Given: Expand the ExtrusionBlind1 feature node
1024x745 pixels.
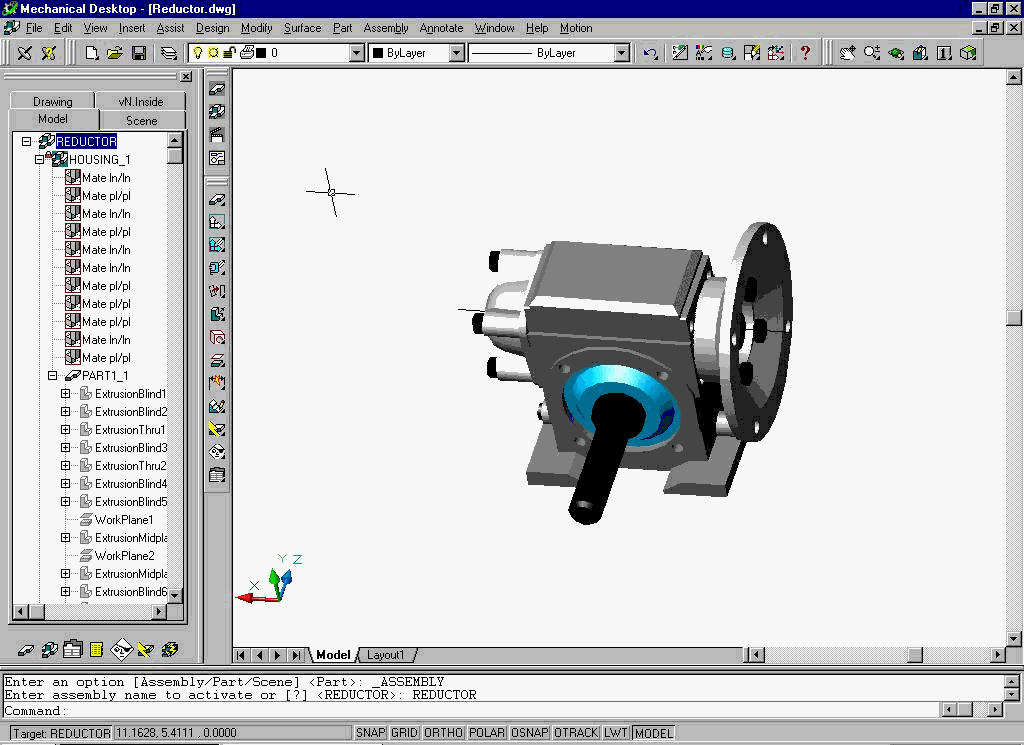Looking at the screenshot, I should [65, 394].
